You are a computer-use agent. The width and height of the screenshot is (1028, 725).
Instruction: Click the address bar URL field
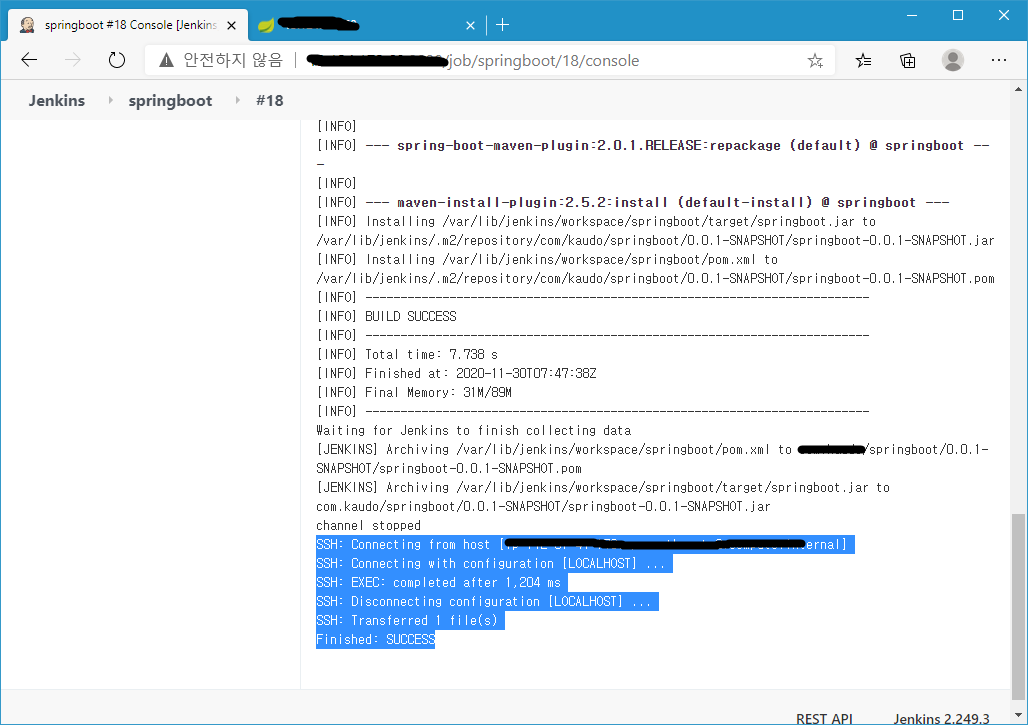pyautogui.click(x=490, y=60)
